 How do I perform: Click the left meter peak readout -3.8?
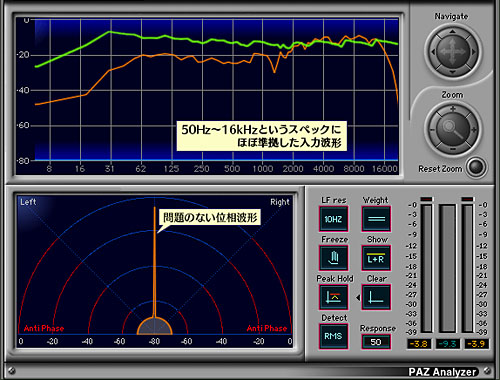click(x=419, y=344)
